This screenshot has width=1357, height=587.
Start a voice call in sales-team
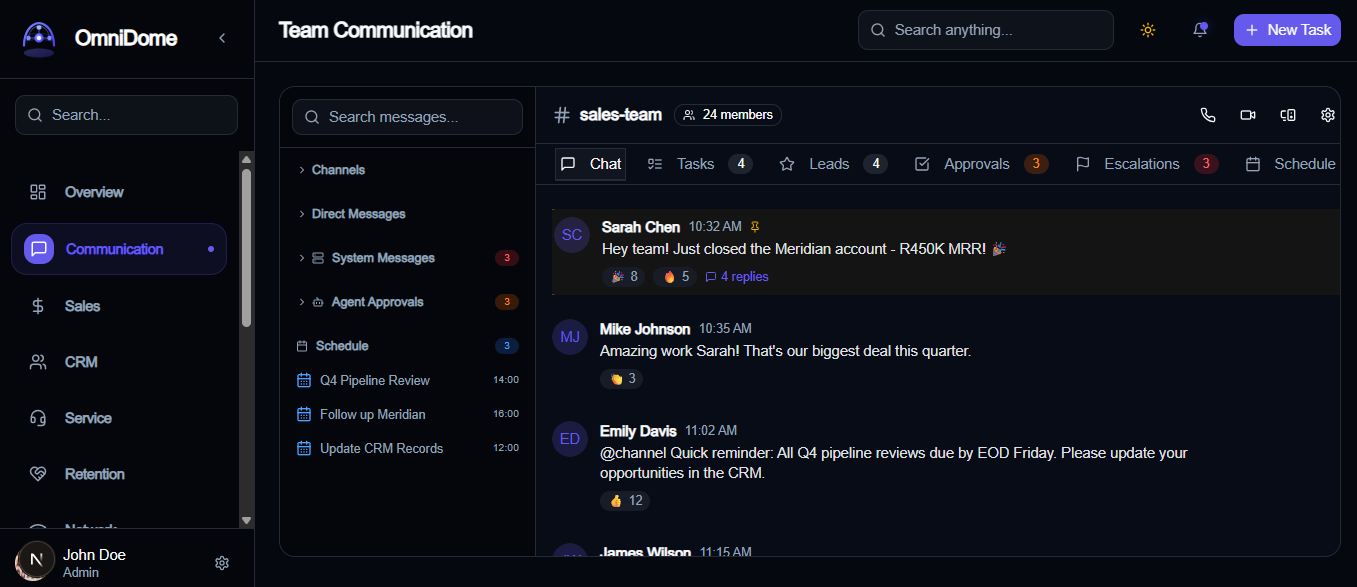(x=1208, y=115)
